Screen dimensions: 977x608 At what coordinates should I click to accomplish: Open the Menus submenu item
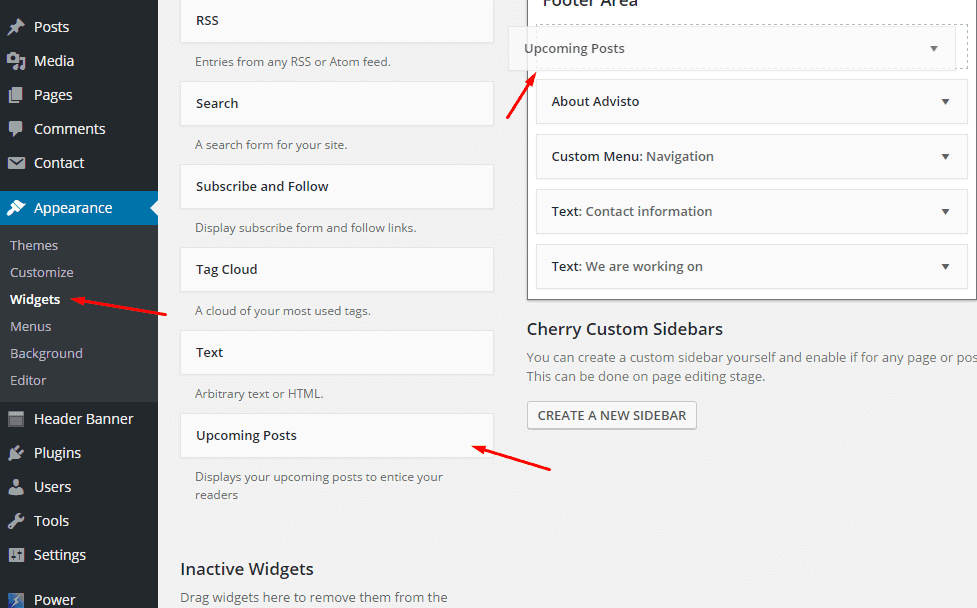tap(31, 326)
